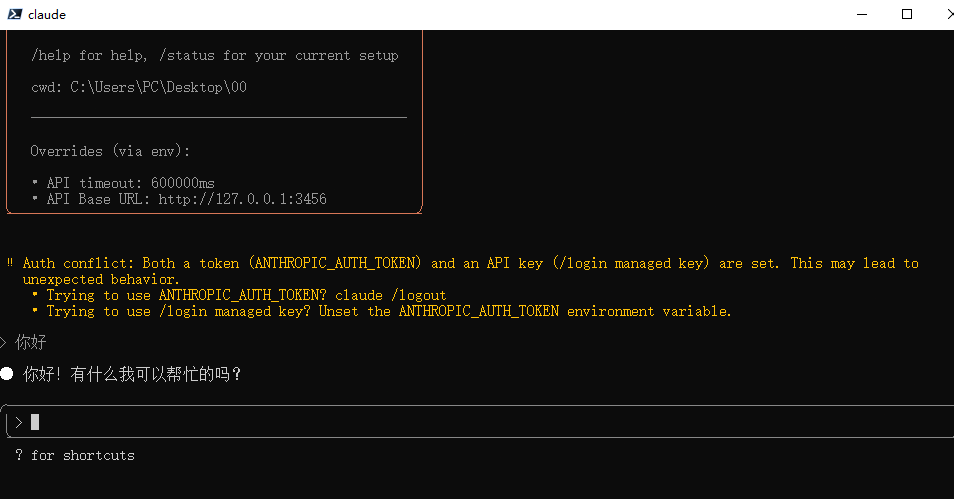Click the 'Overrides (via env):' heading
This screenshot has width=954, height=499.
point(110,151)
